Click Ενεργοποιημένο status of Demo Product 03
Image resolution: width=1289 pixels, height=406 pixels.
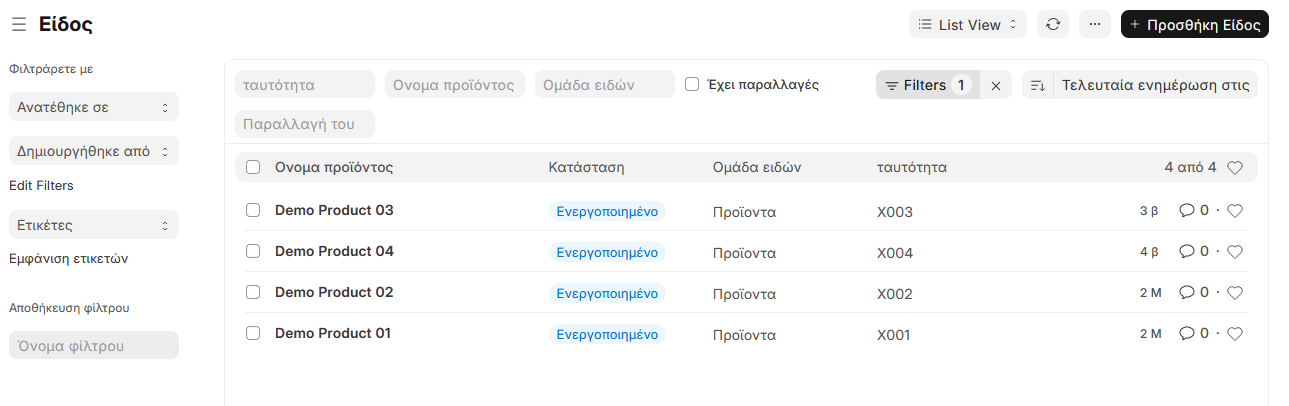[607, 211]
